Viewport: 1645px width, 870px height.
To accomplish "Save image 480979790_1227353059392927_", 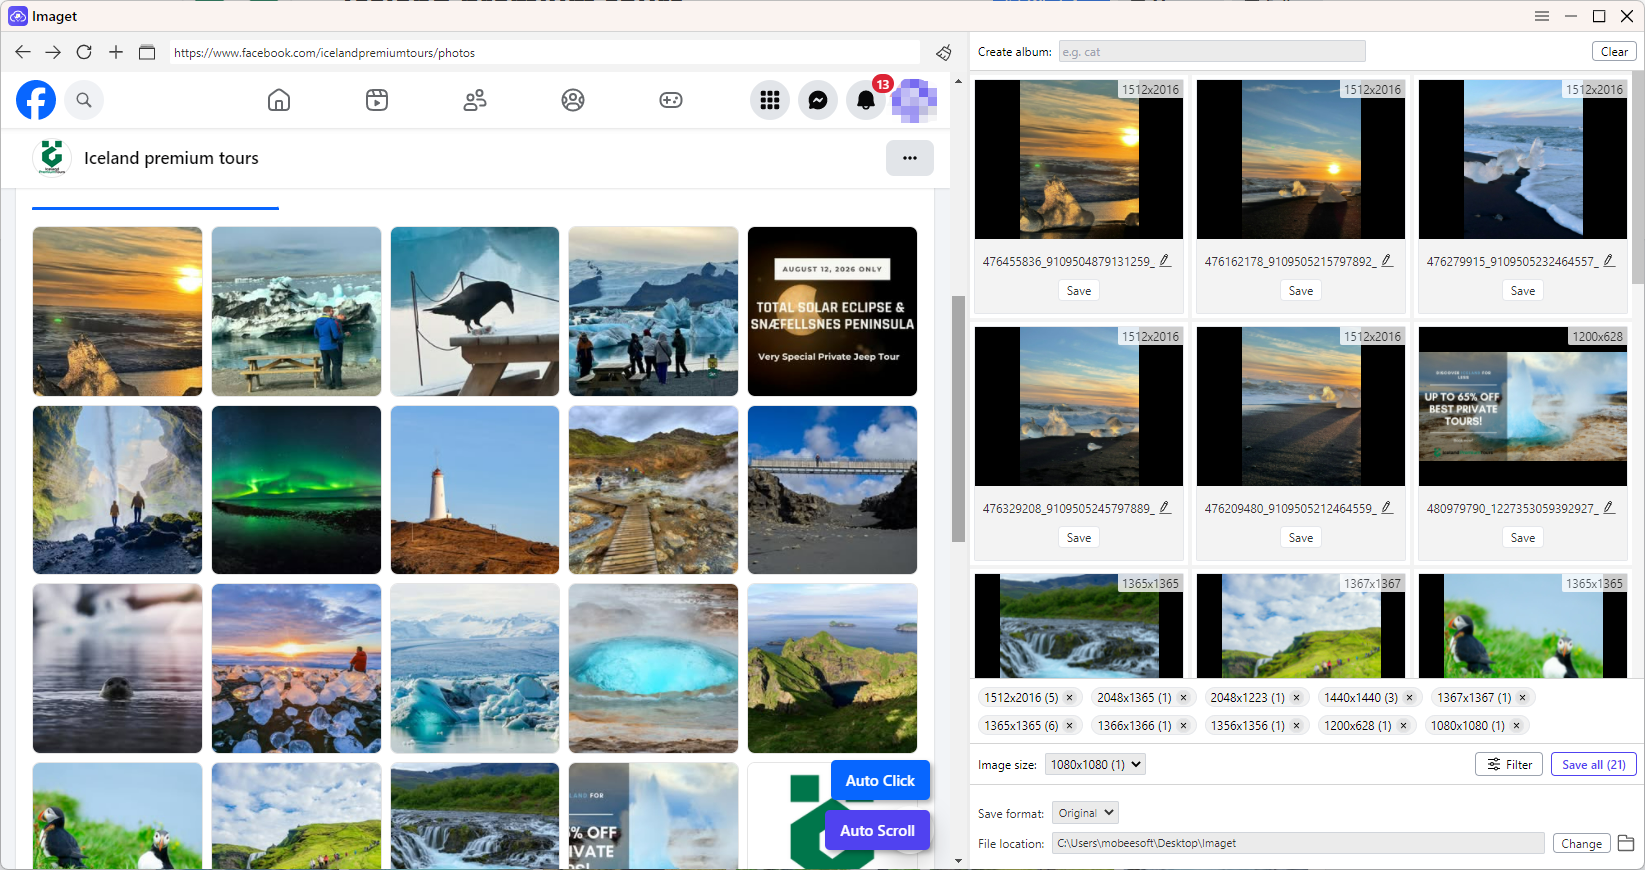I will coord(1523,538).
